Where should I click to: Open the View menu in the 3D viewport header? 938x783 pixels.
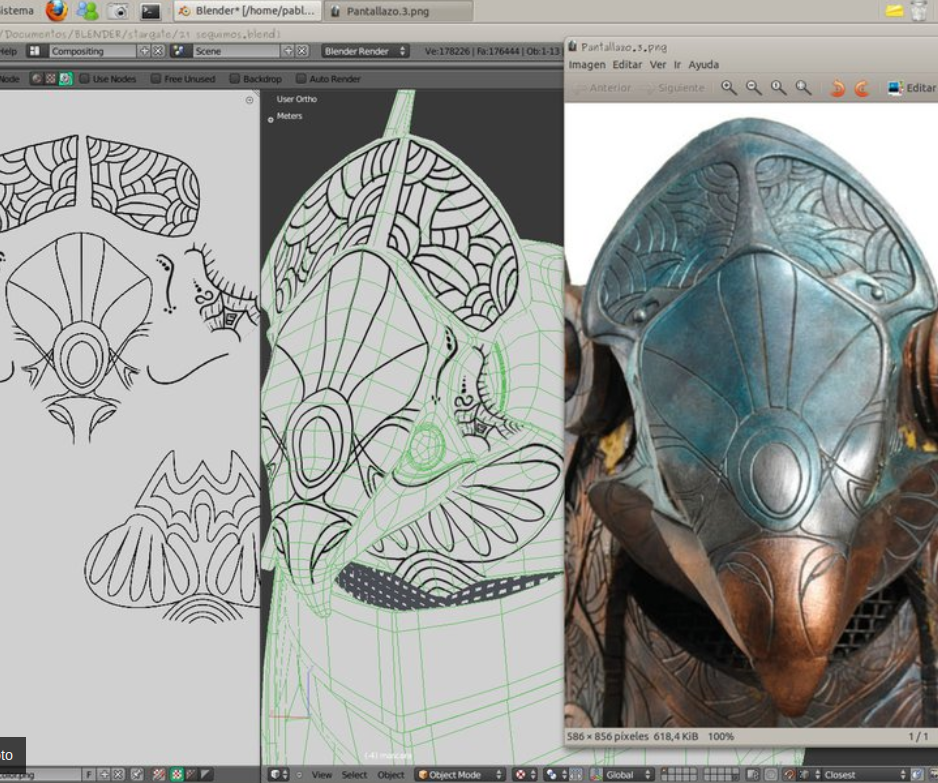(321, 775)
